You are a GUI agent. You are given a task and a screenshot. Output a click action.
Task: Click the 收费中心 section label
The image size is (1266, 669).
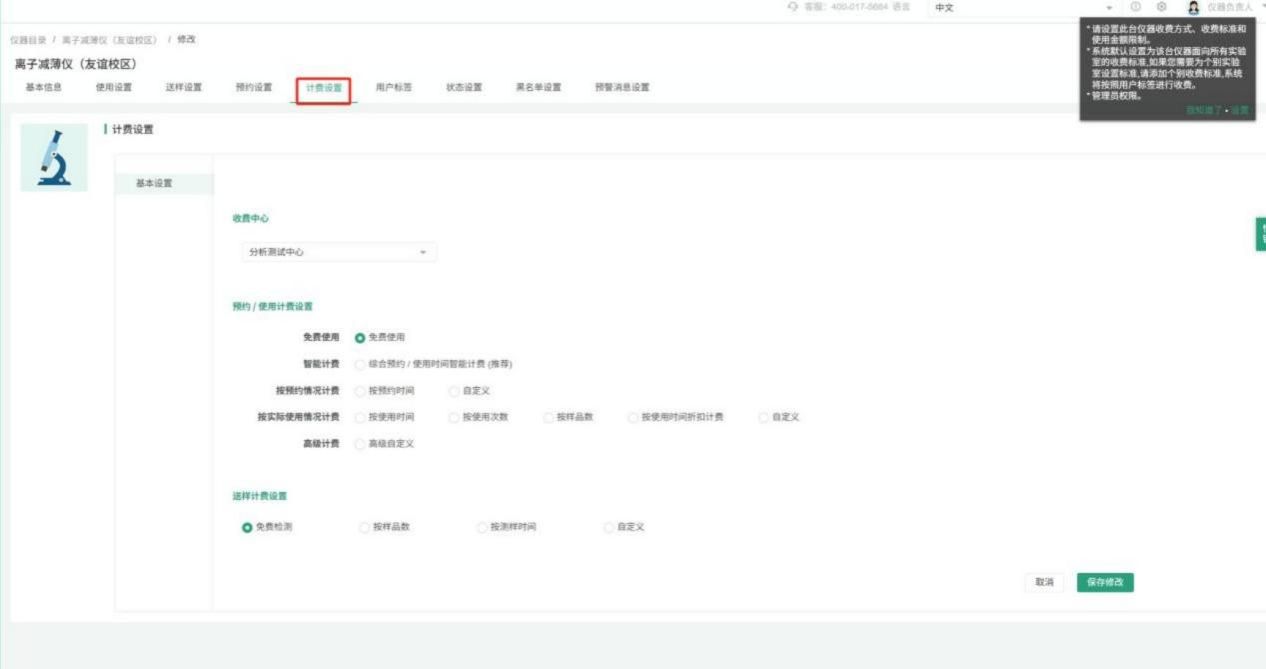pyautogui.click(x=251, y=218)
